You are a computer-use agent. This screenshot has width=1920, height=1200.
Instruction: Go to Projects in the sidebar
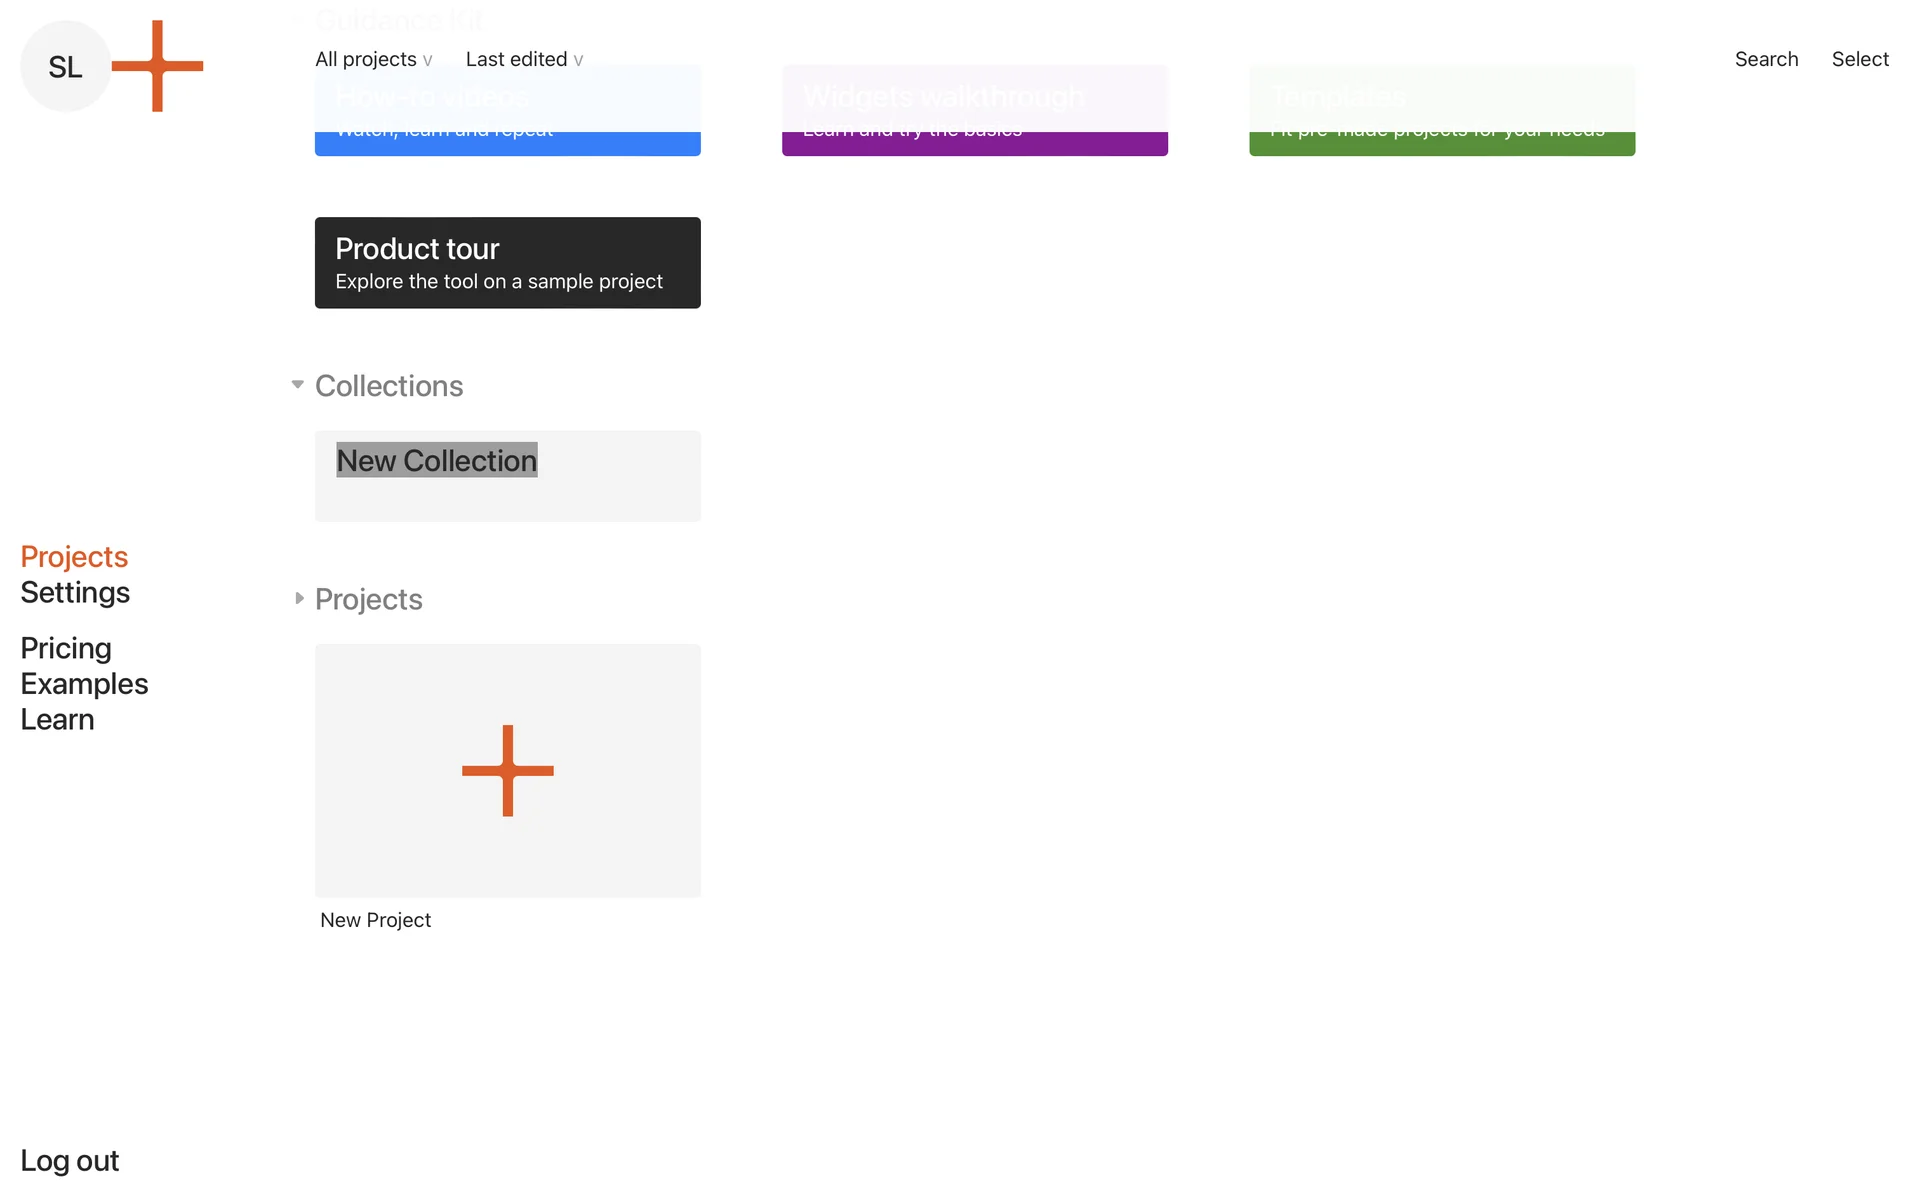coord(74,556)
